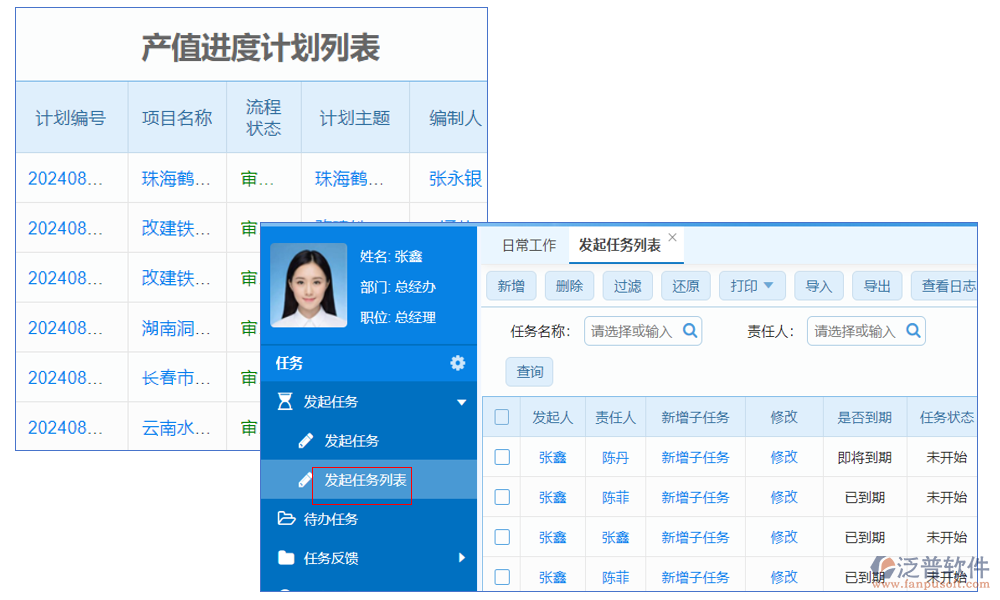Focus the 责任人 input field
The width and height of the screenshot is (1000, 600).
[866, 331]
